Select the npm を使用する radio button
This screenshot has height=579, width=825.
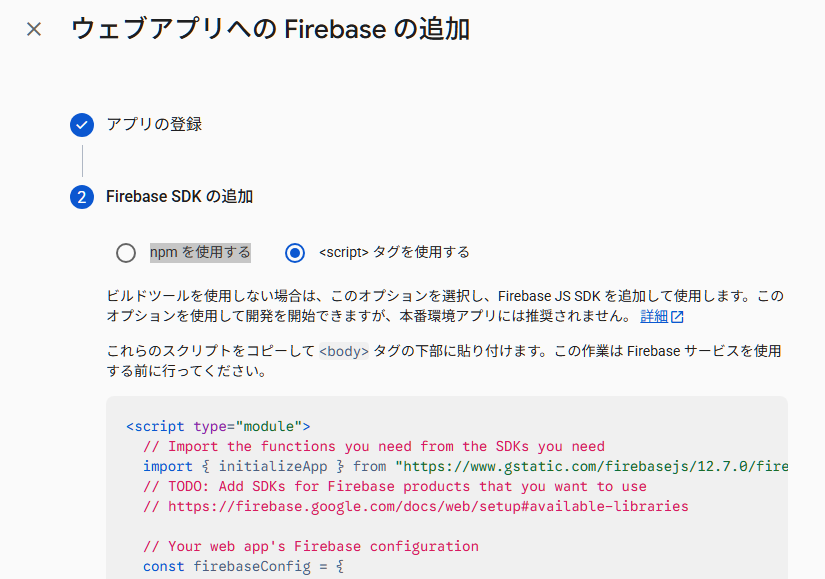coord(126,253)
